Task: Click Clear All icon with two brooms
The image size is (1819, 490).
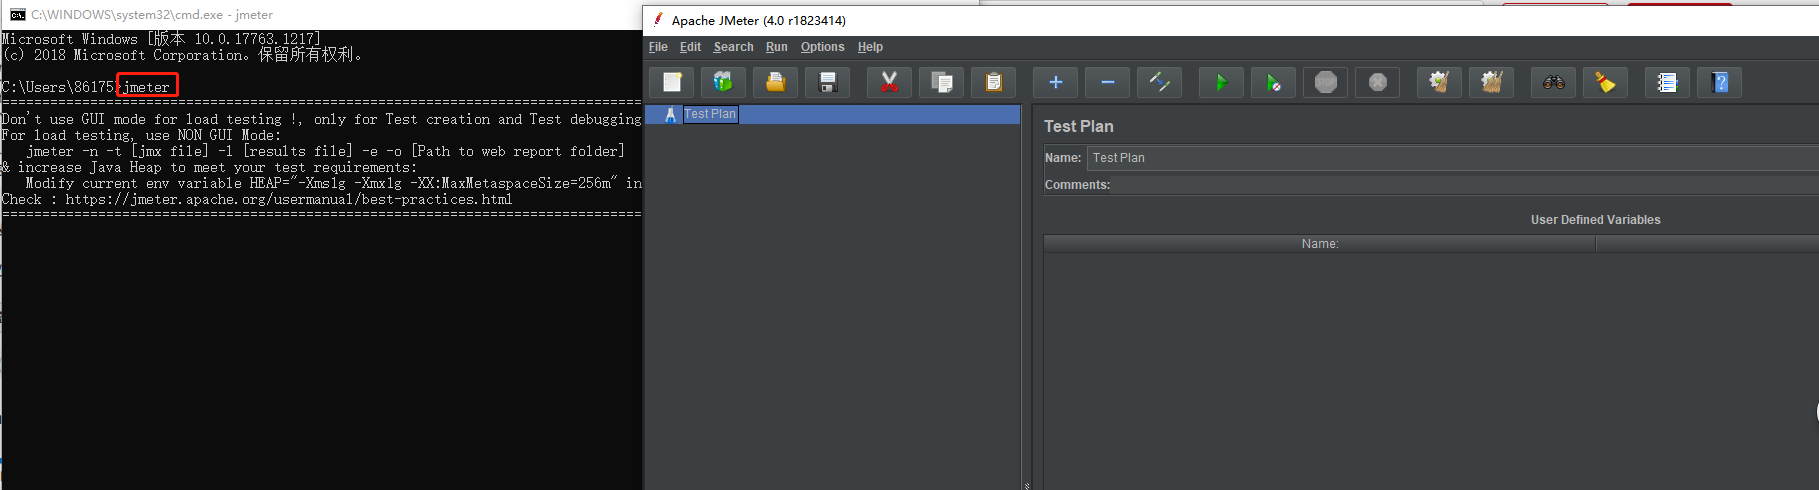Action: [x=1491, y=82]
